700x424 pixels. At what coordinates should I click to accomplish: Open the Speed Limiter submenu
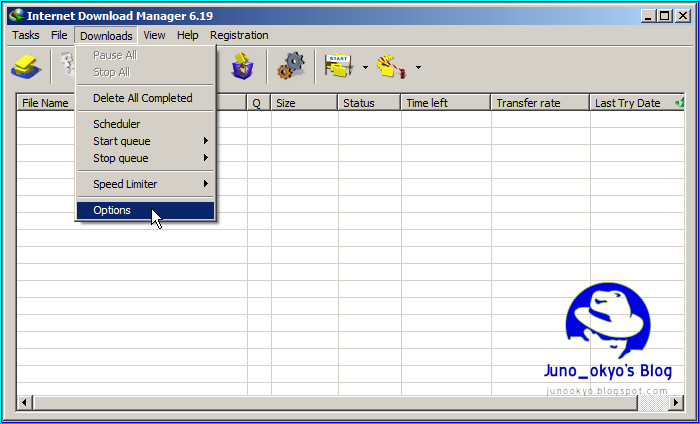[x=146, y=184]
